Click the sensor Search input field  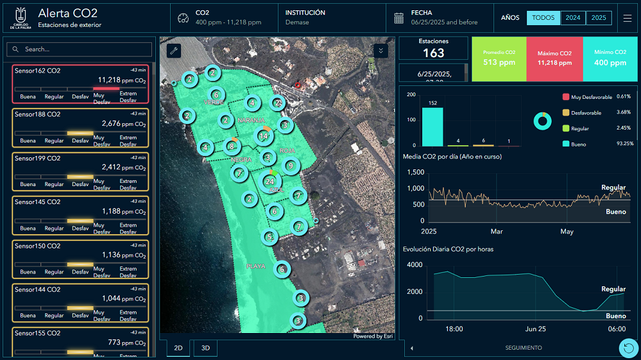pos(79,49)
